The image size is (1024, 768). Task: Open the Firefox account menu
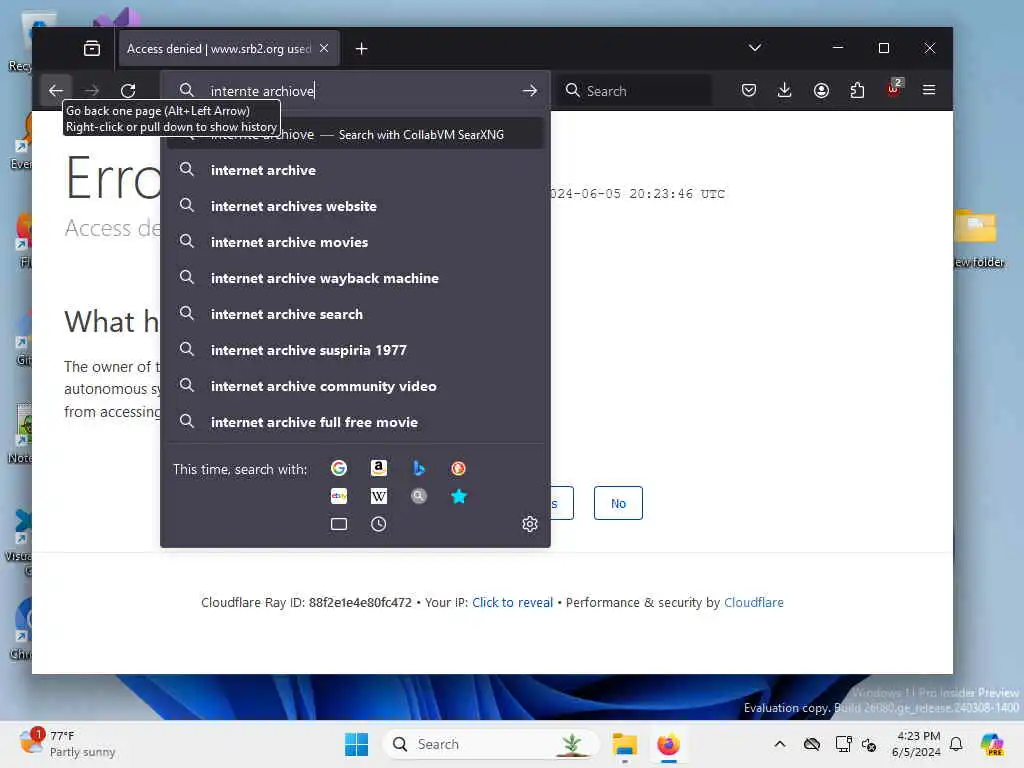821,90
